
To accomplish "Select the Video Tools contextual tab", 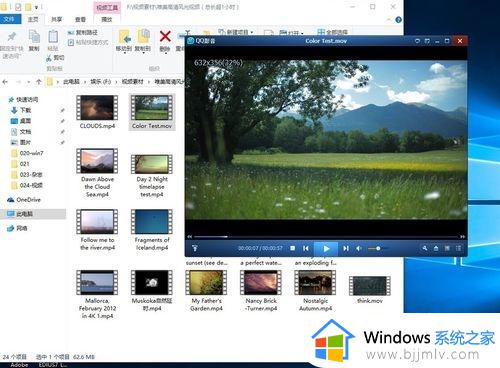I will coord(107,7).
